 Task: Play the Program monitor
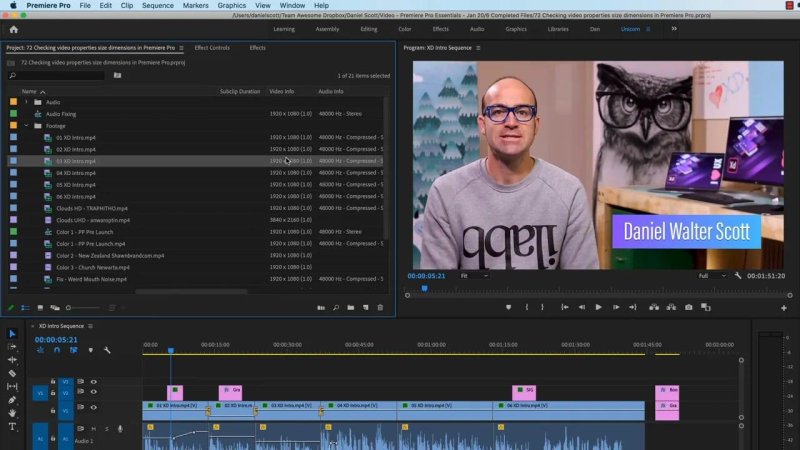click(x=598, y=307)
